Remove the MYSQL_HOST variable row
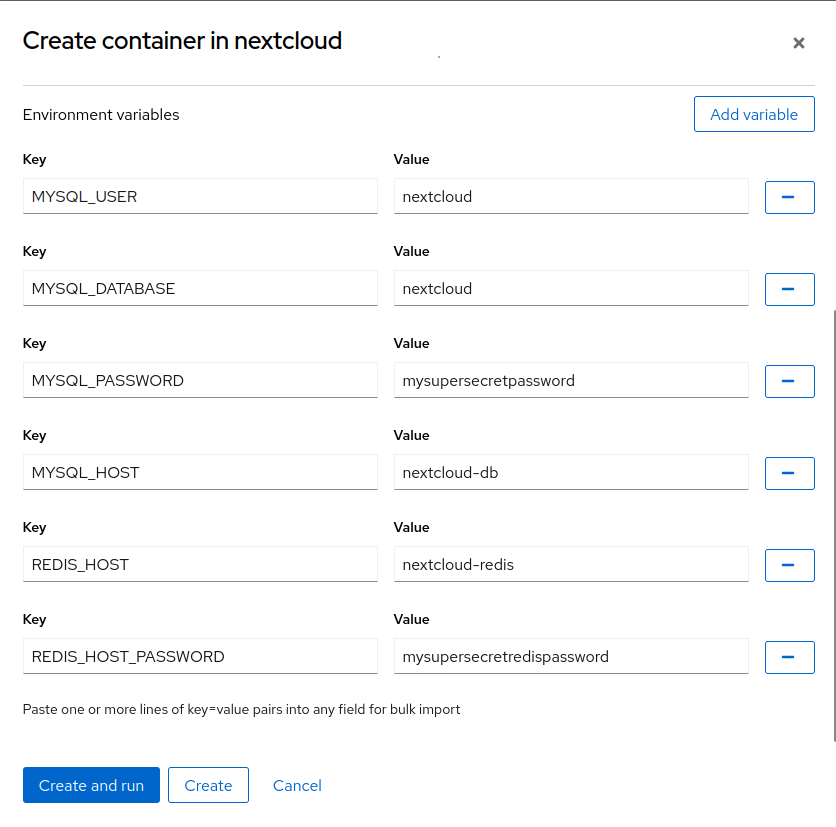The image size is (836, 827). pos(789,473)
